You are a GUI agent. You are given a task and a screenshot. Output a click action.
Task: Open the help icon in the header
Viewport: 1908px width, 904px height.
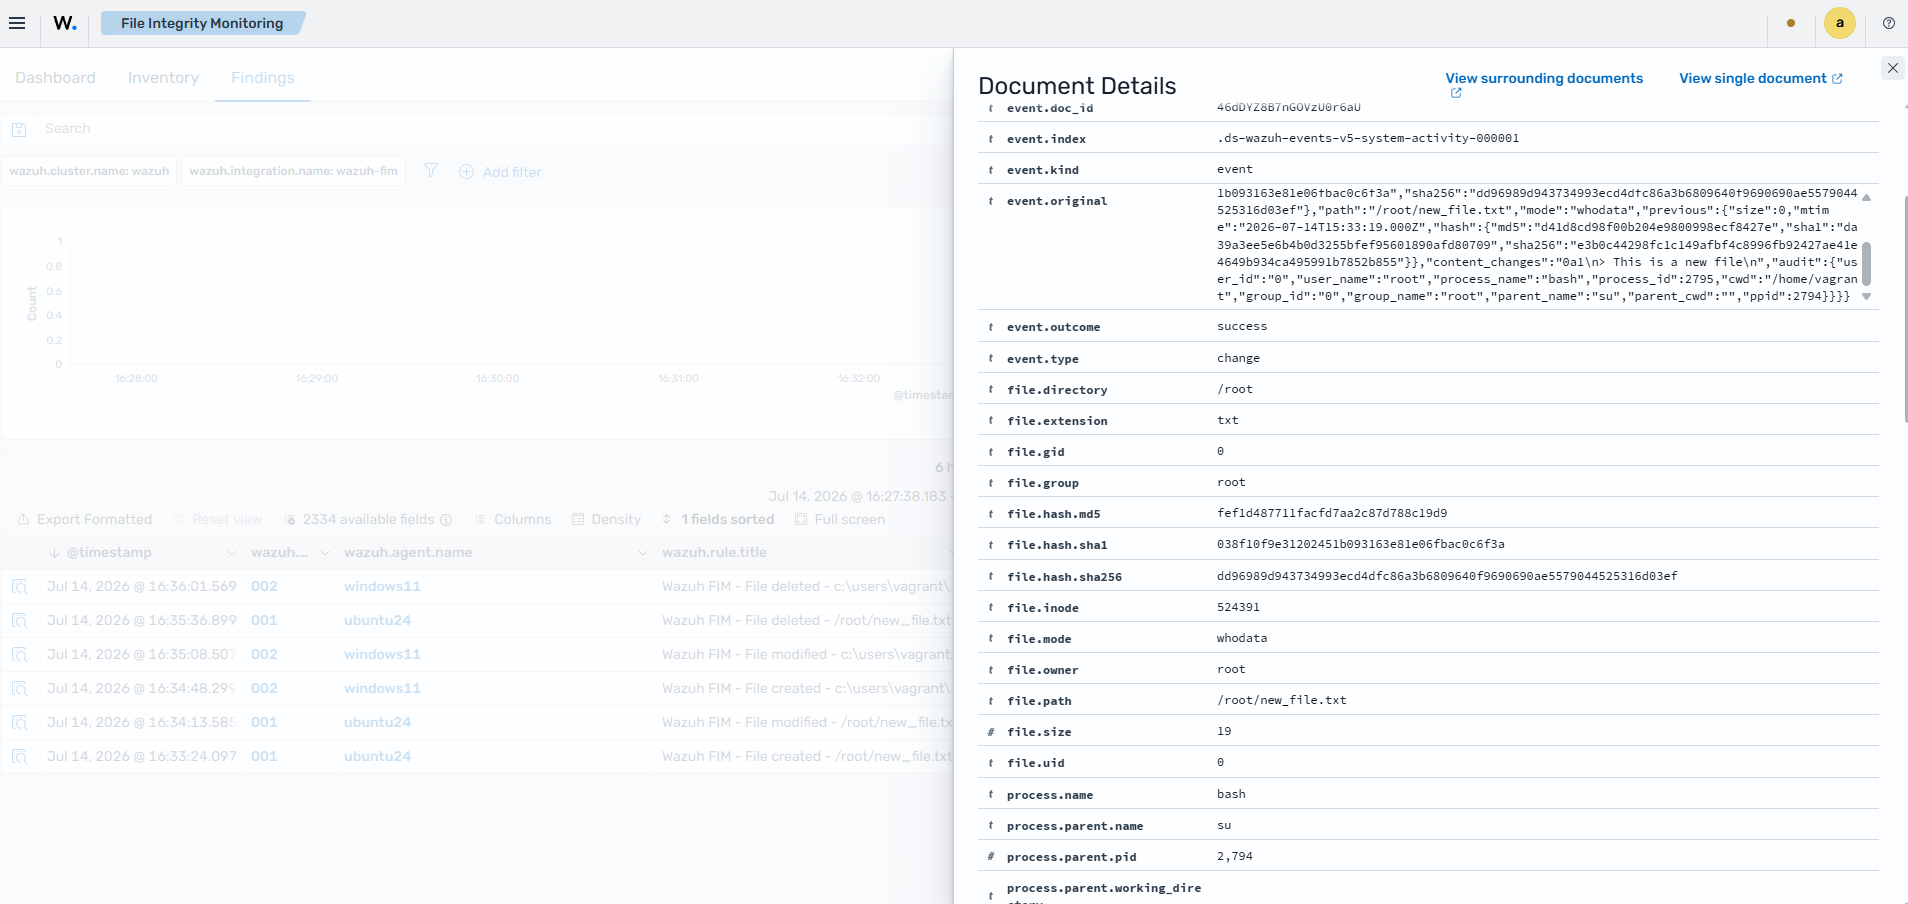coord(1889,23)
